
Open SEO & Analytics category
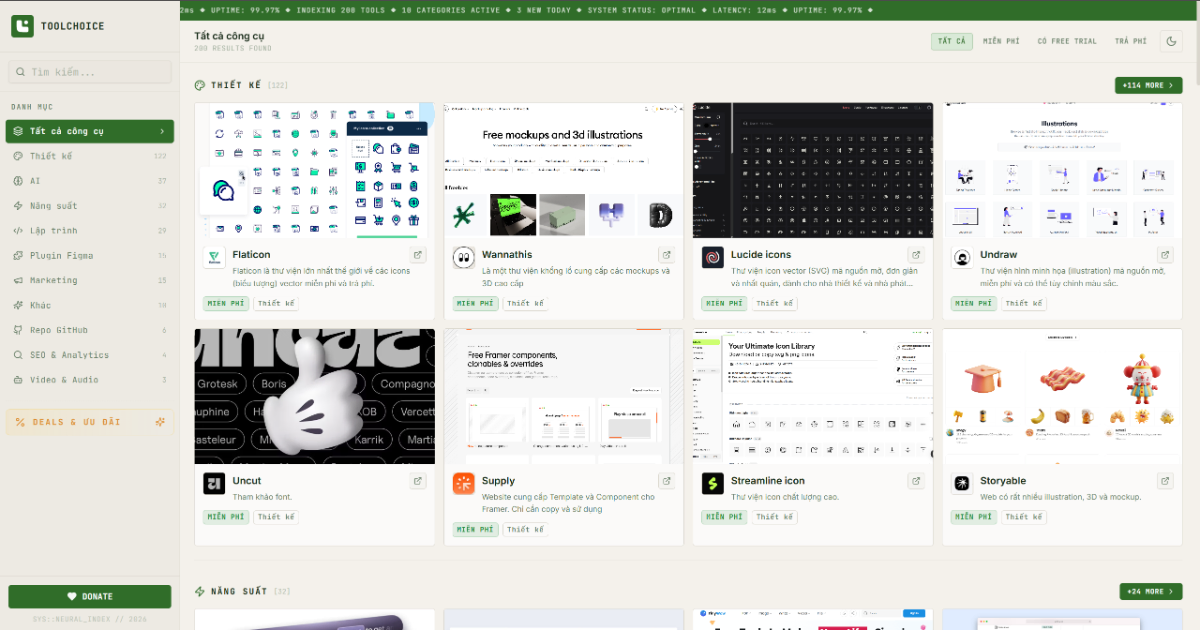90,355
